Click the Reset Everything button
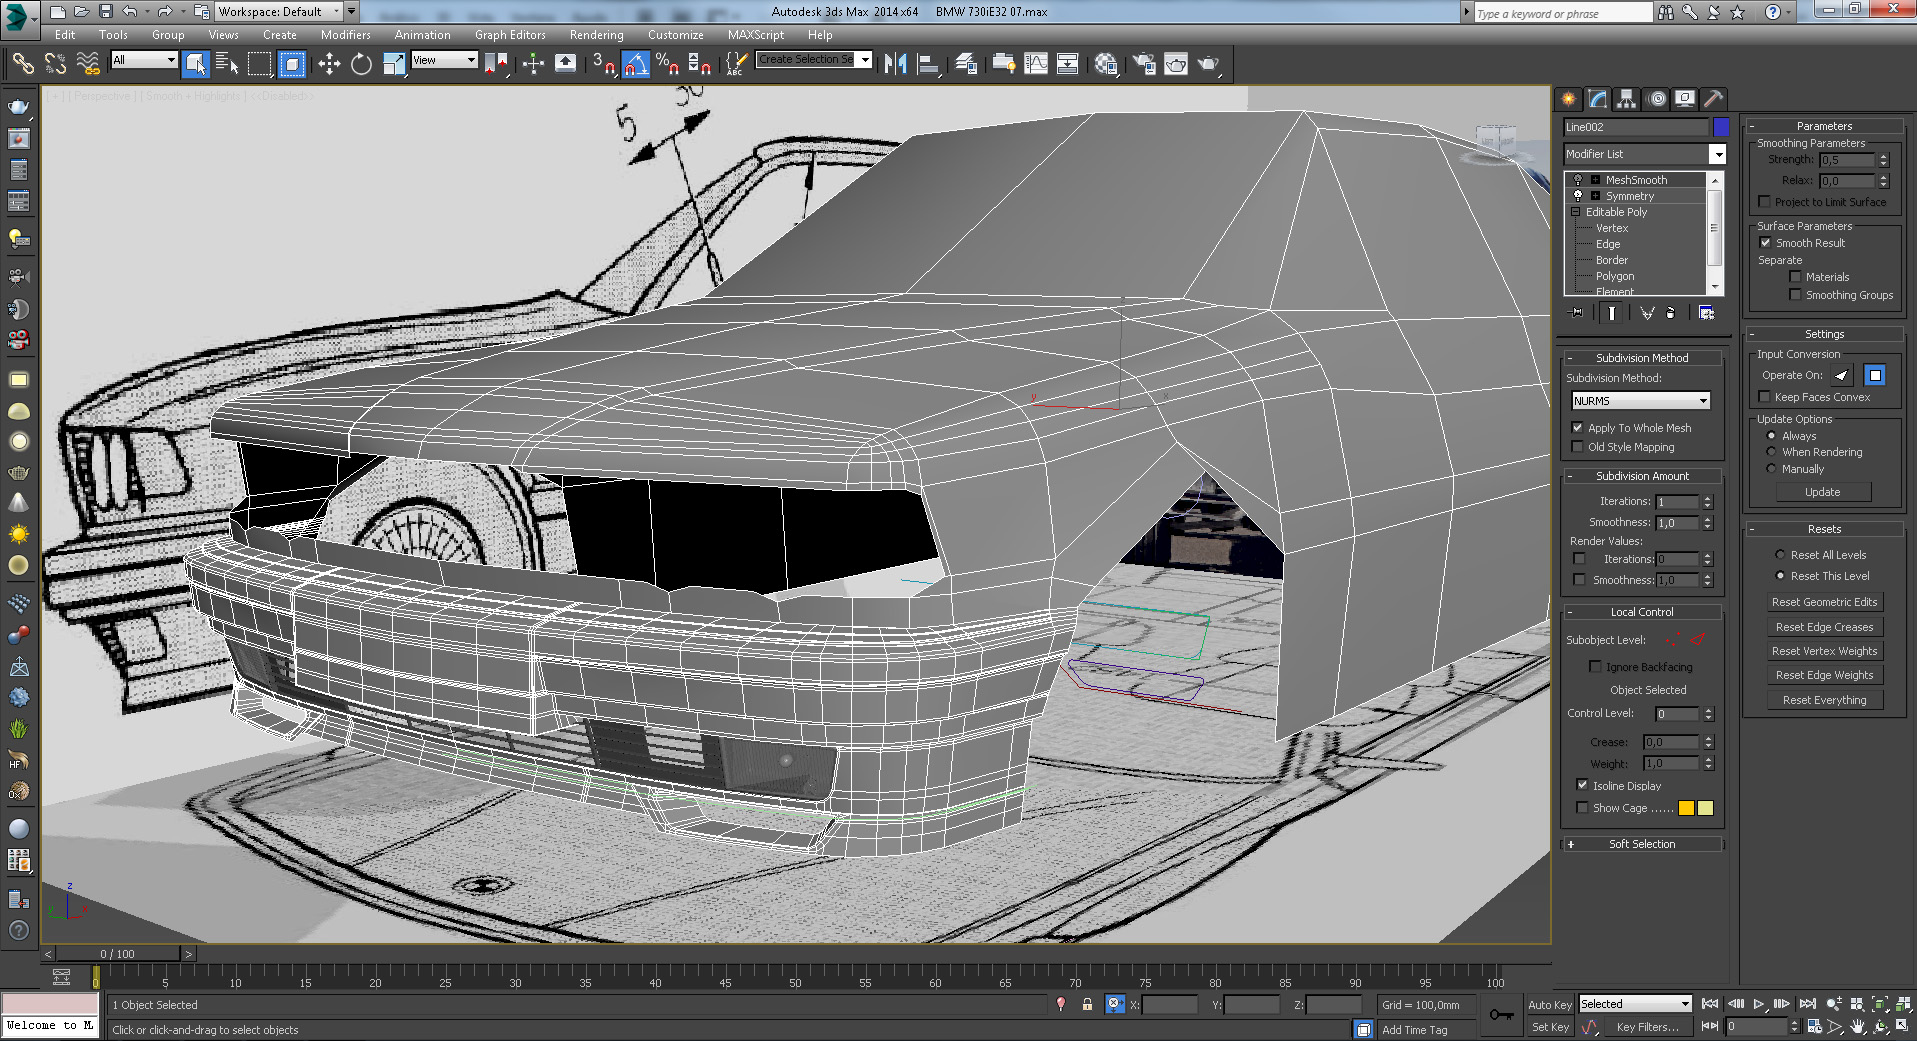 [1824, 700]
